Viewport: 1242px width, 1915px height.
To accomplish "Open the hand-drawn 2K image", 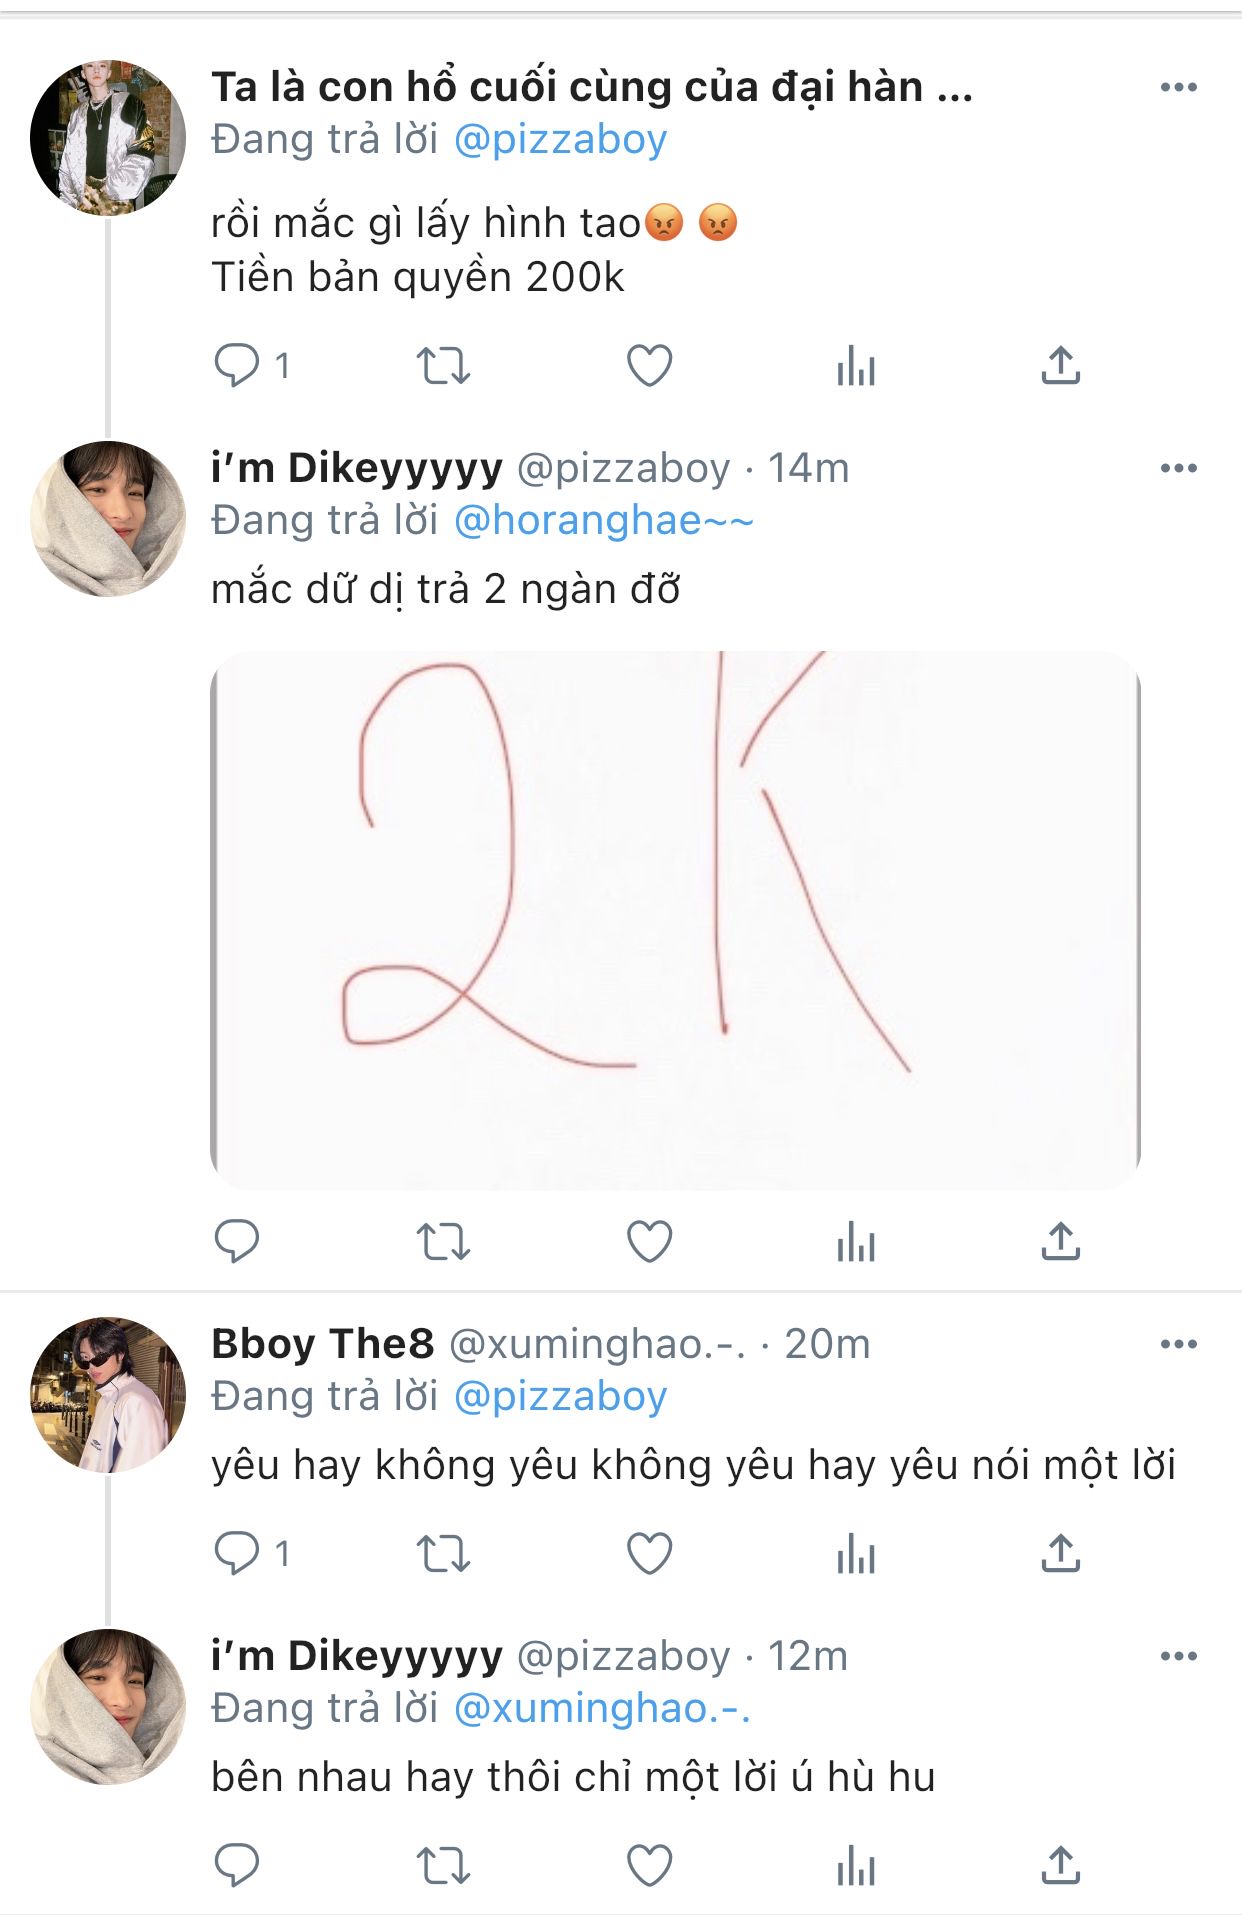I will click(675, 920).
